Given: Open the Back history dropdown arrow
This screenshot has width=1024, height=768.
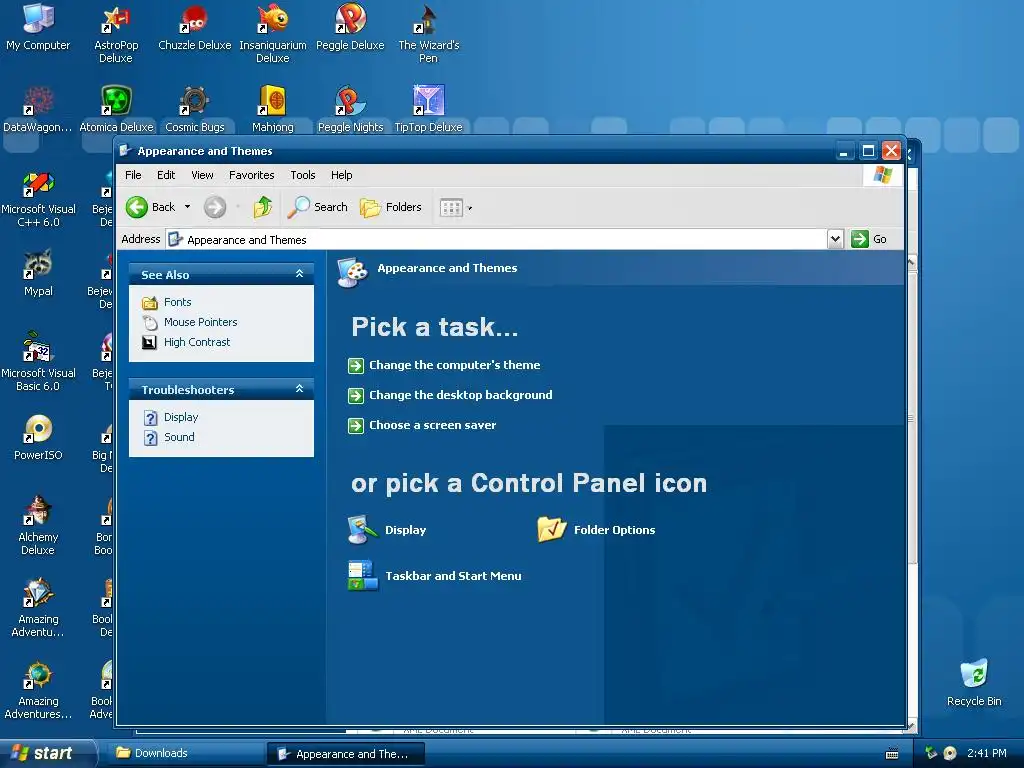Looking at the screenshot, I should (187, 207).
